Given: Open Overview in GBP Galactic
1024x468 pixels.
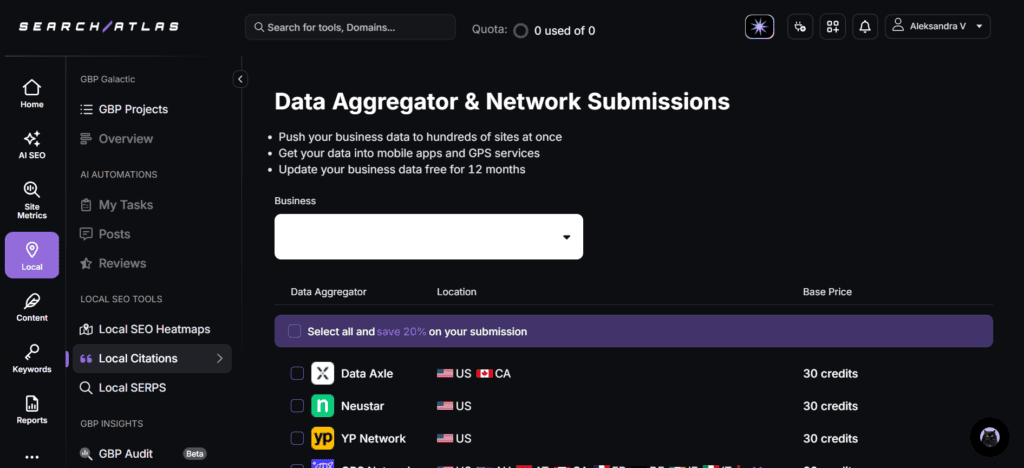Looking at the screenshot, I should 116,138.
